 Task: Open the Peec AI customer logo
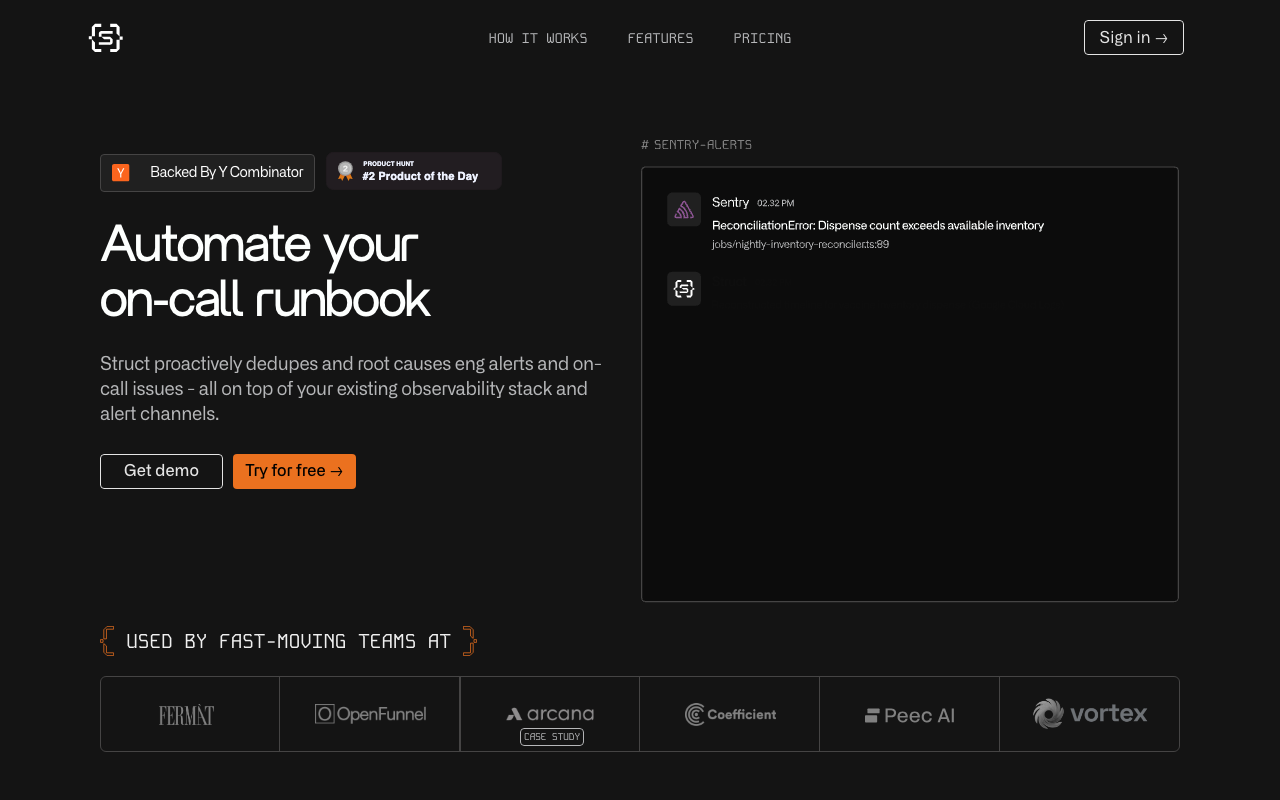pos(910,715)
